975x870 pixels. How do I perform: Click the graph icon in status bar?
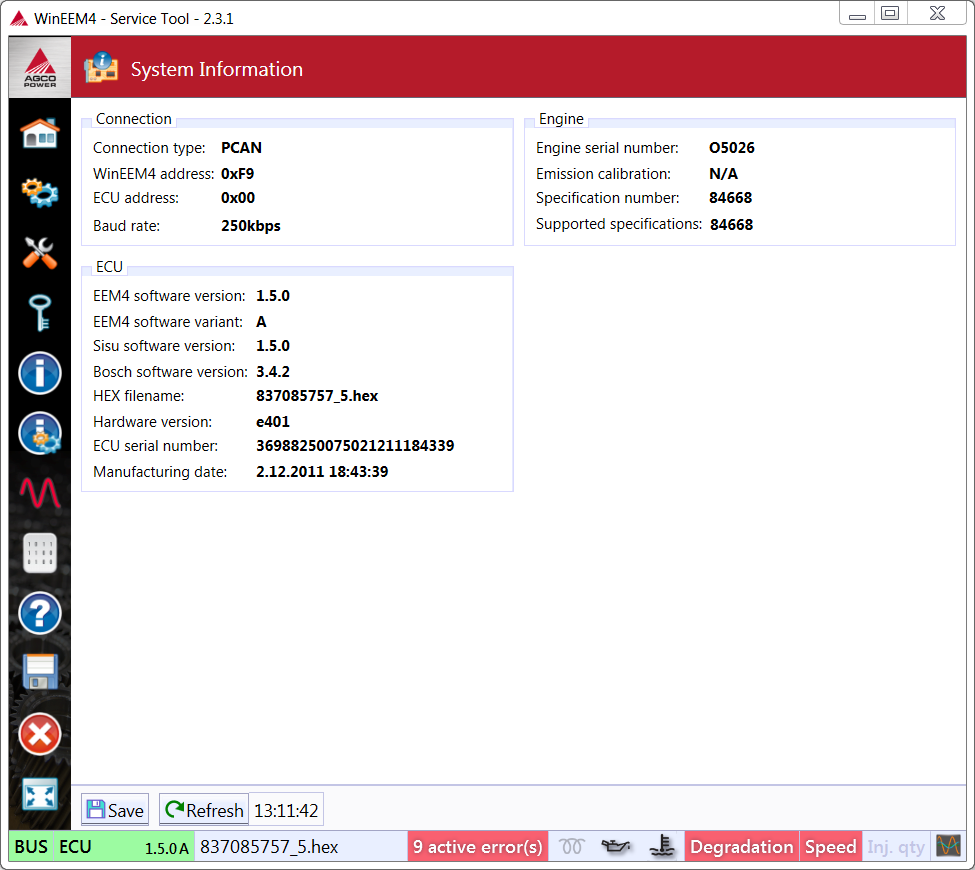[948, 847]
